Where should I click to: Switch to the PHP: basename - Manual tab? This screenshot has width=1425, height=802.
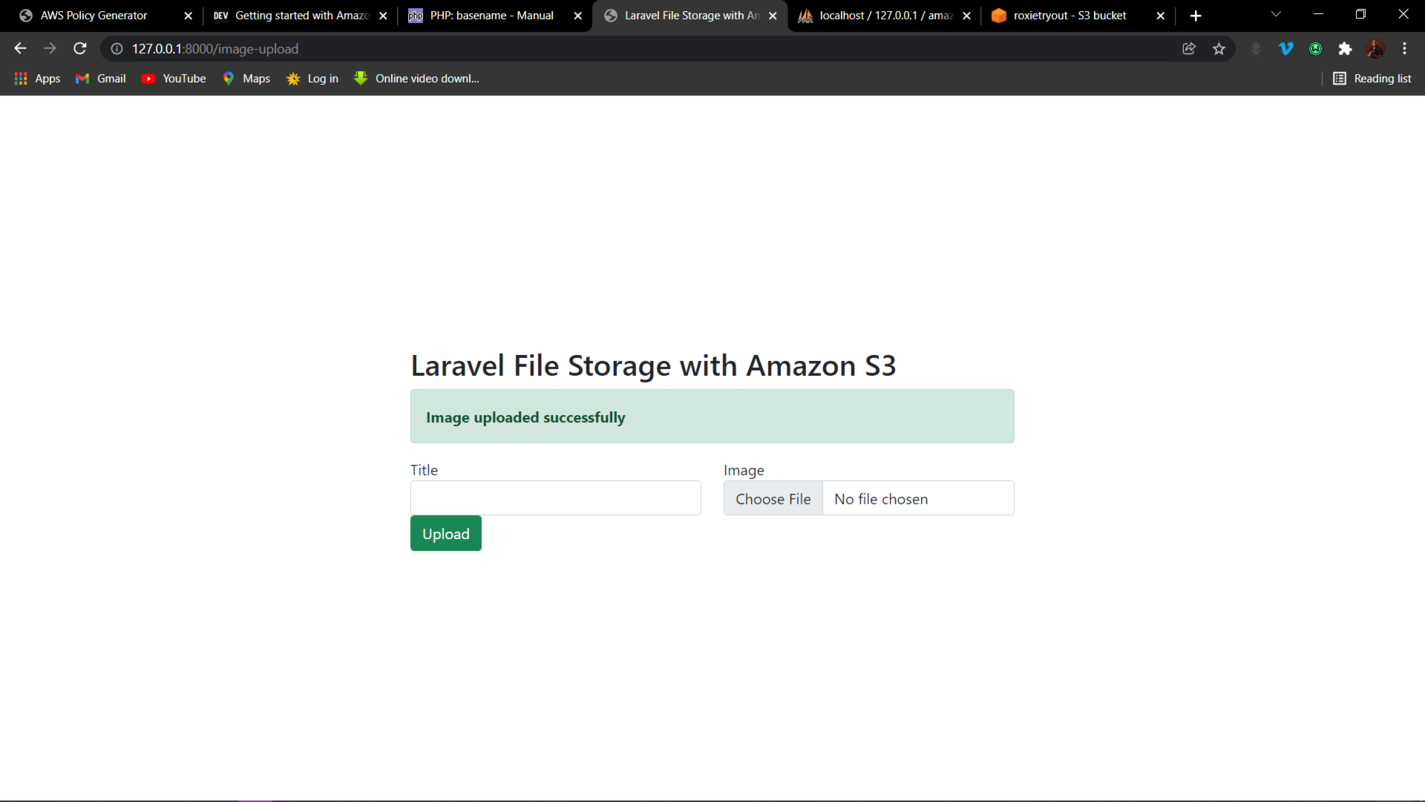491,16
